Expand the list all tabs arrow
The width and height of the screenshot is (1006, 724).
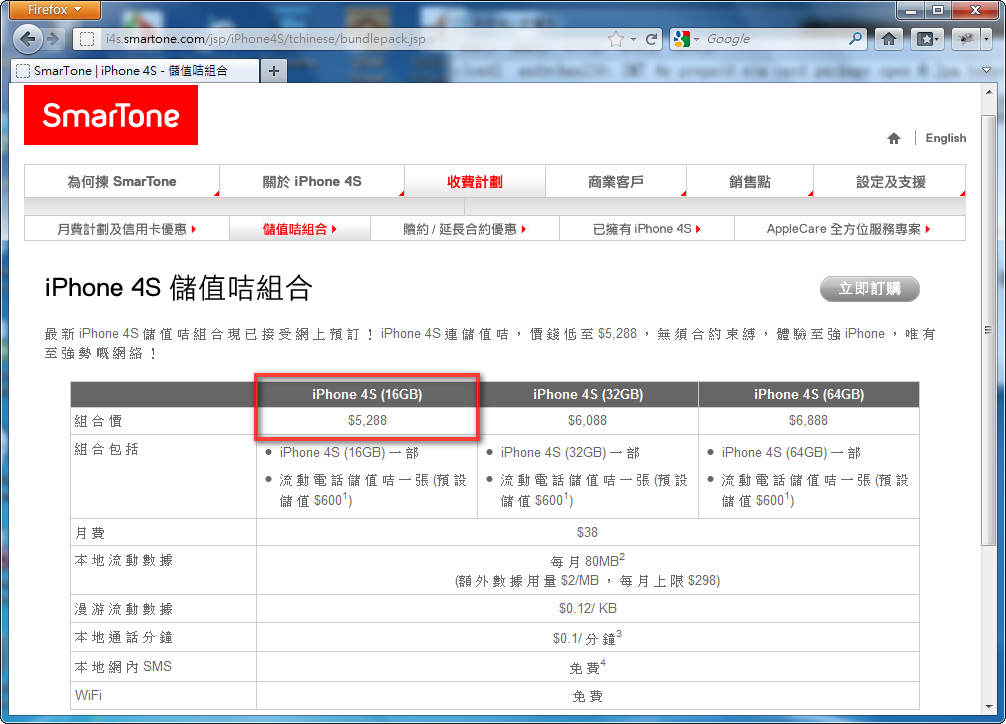tap(987, 70)
